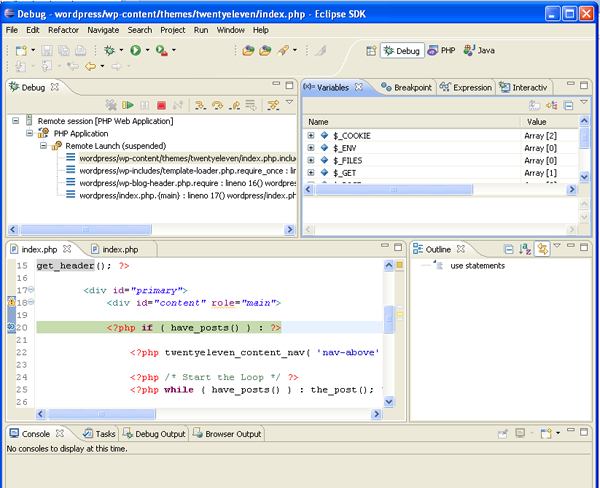Screen dimensions: 600x488
Task: Click the External Tools run icon
Action: (161, 50)
